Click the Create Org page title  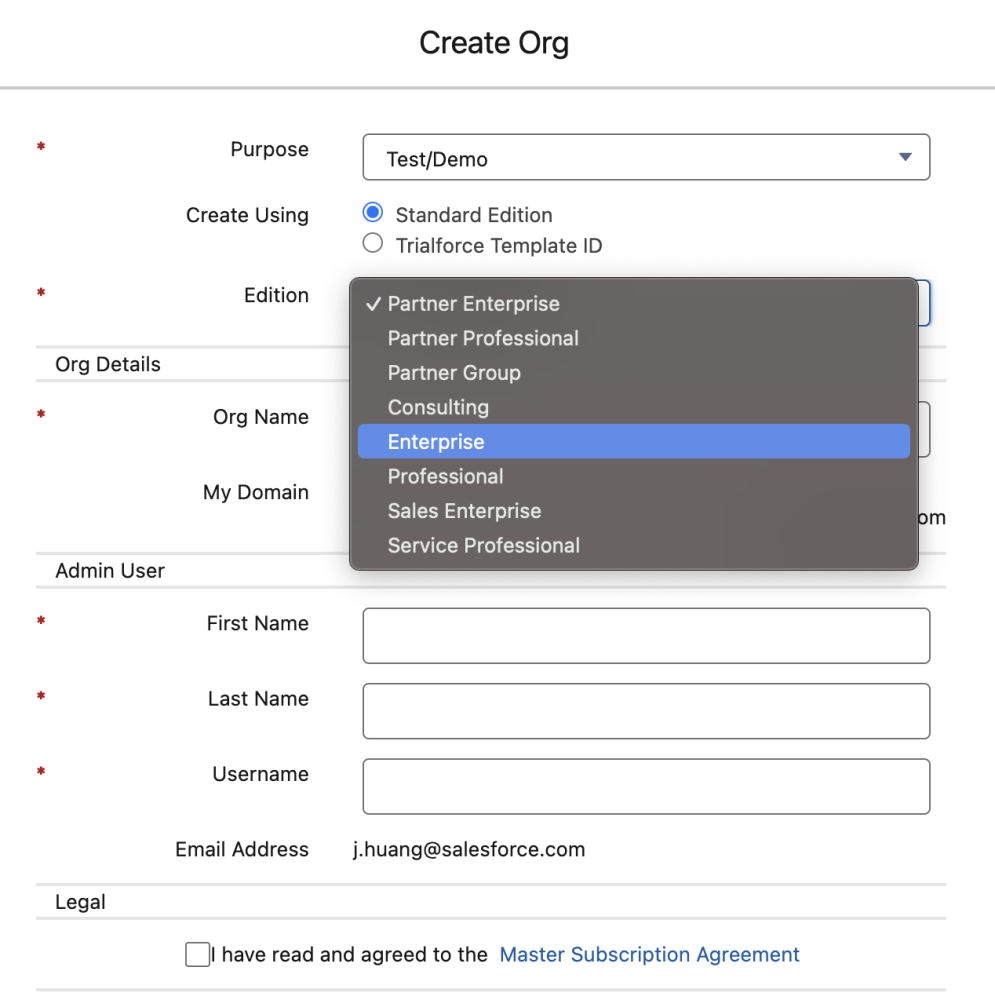tap(494, 42)
